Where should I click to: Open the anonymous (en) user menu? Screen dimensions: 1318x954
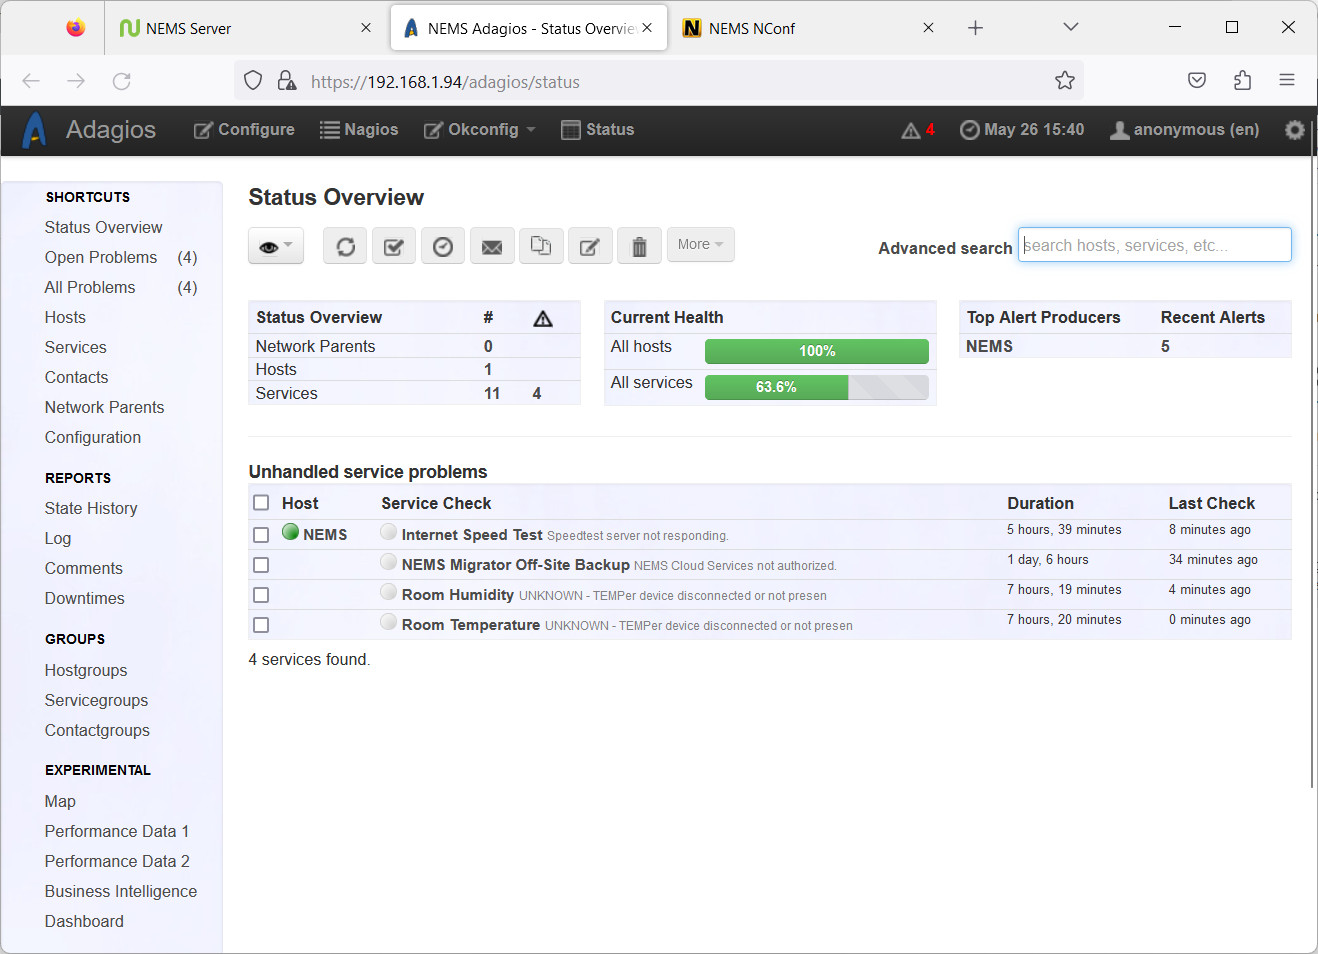click(1184, 130)
